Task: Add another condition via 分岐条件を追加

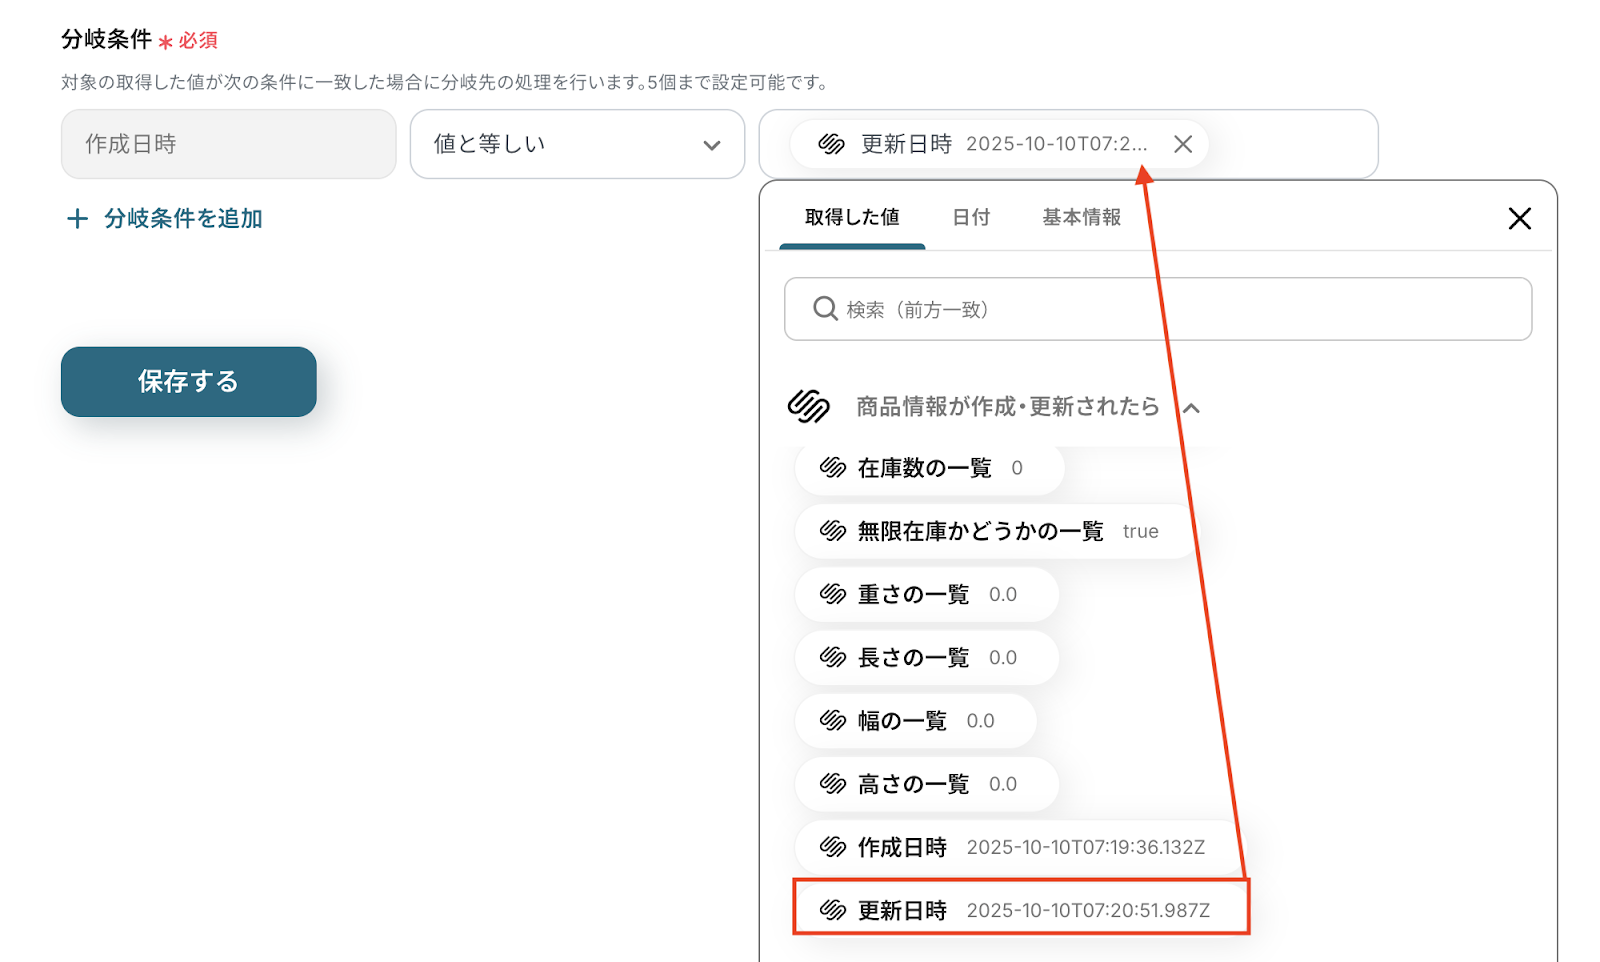Action: (x=164, y=218)
